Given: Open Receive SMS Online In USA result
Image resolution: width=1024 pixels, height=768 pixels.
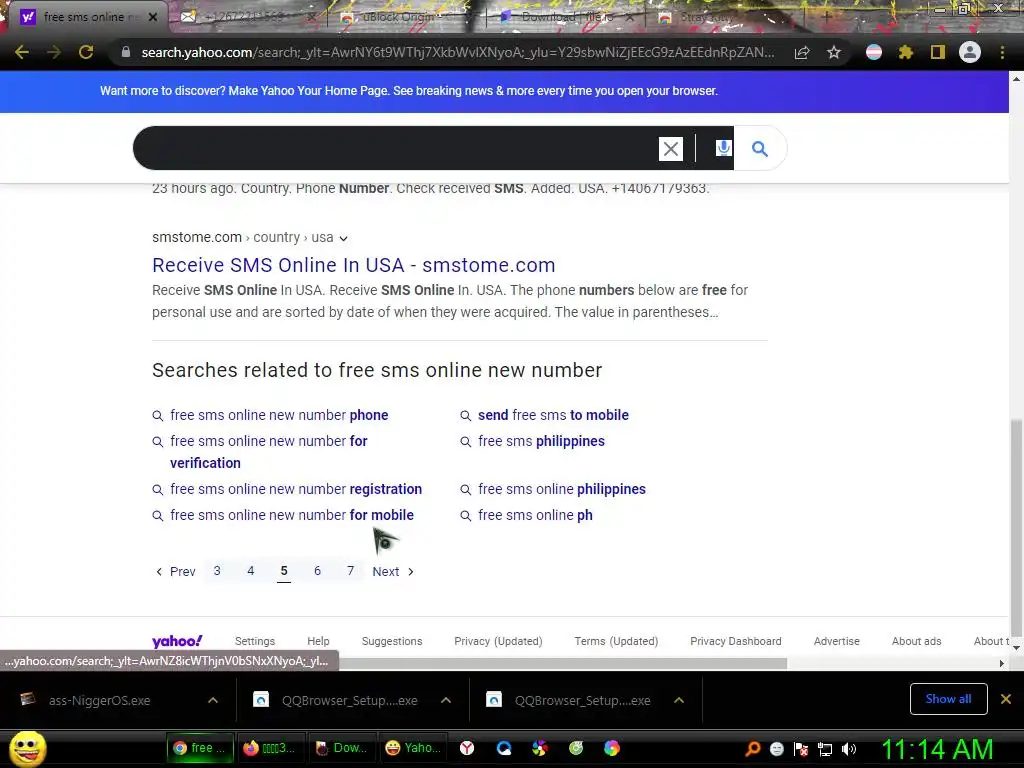Looking at the screenshot, I should 353,265.
